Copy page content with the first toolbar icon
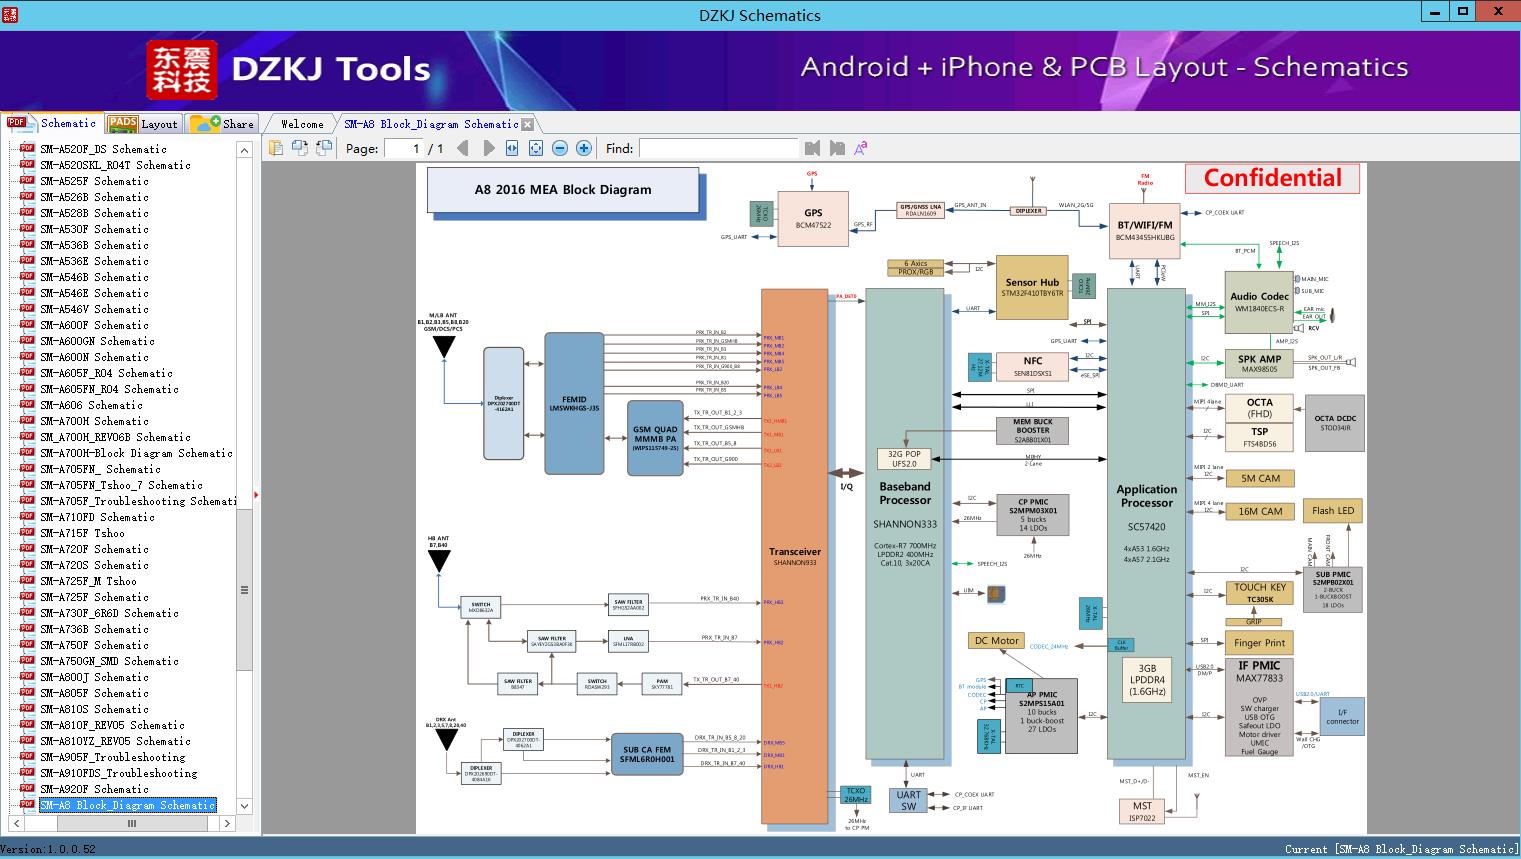1521x859 pixels. point(275,148)
